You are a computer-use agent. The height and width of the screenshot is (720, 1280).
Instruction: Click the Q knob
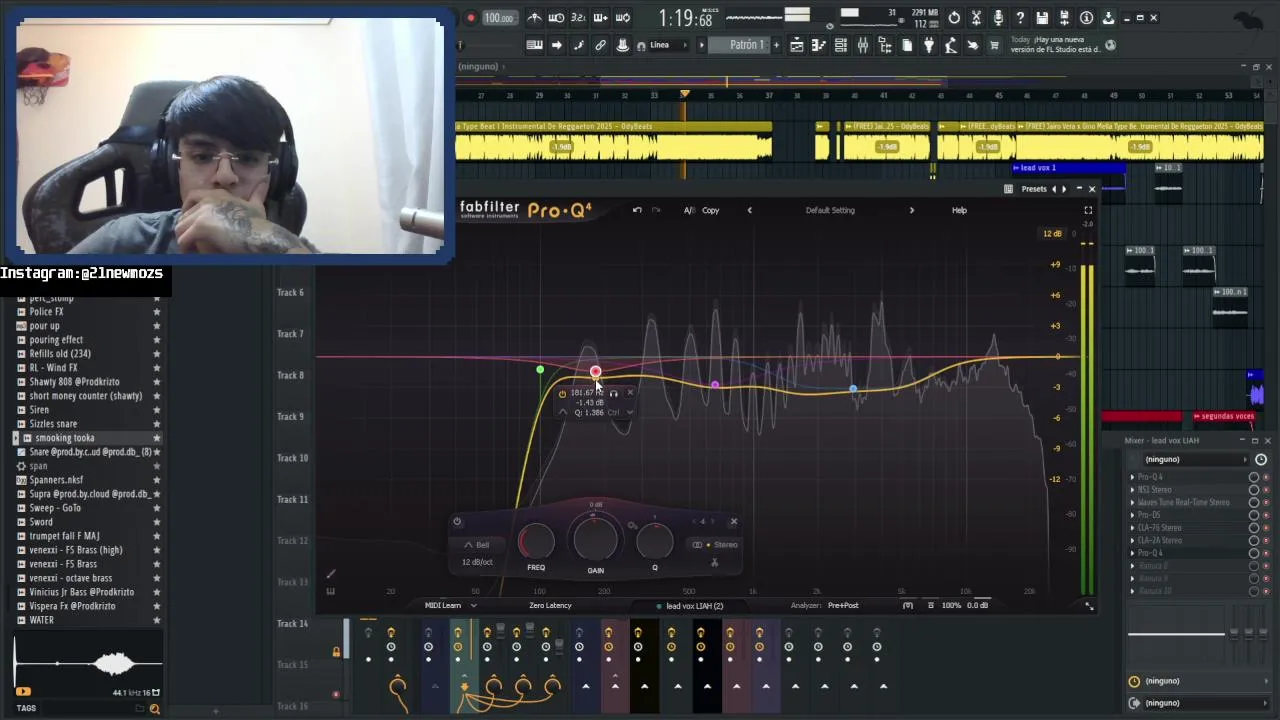[655, 542]
